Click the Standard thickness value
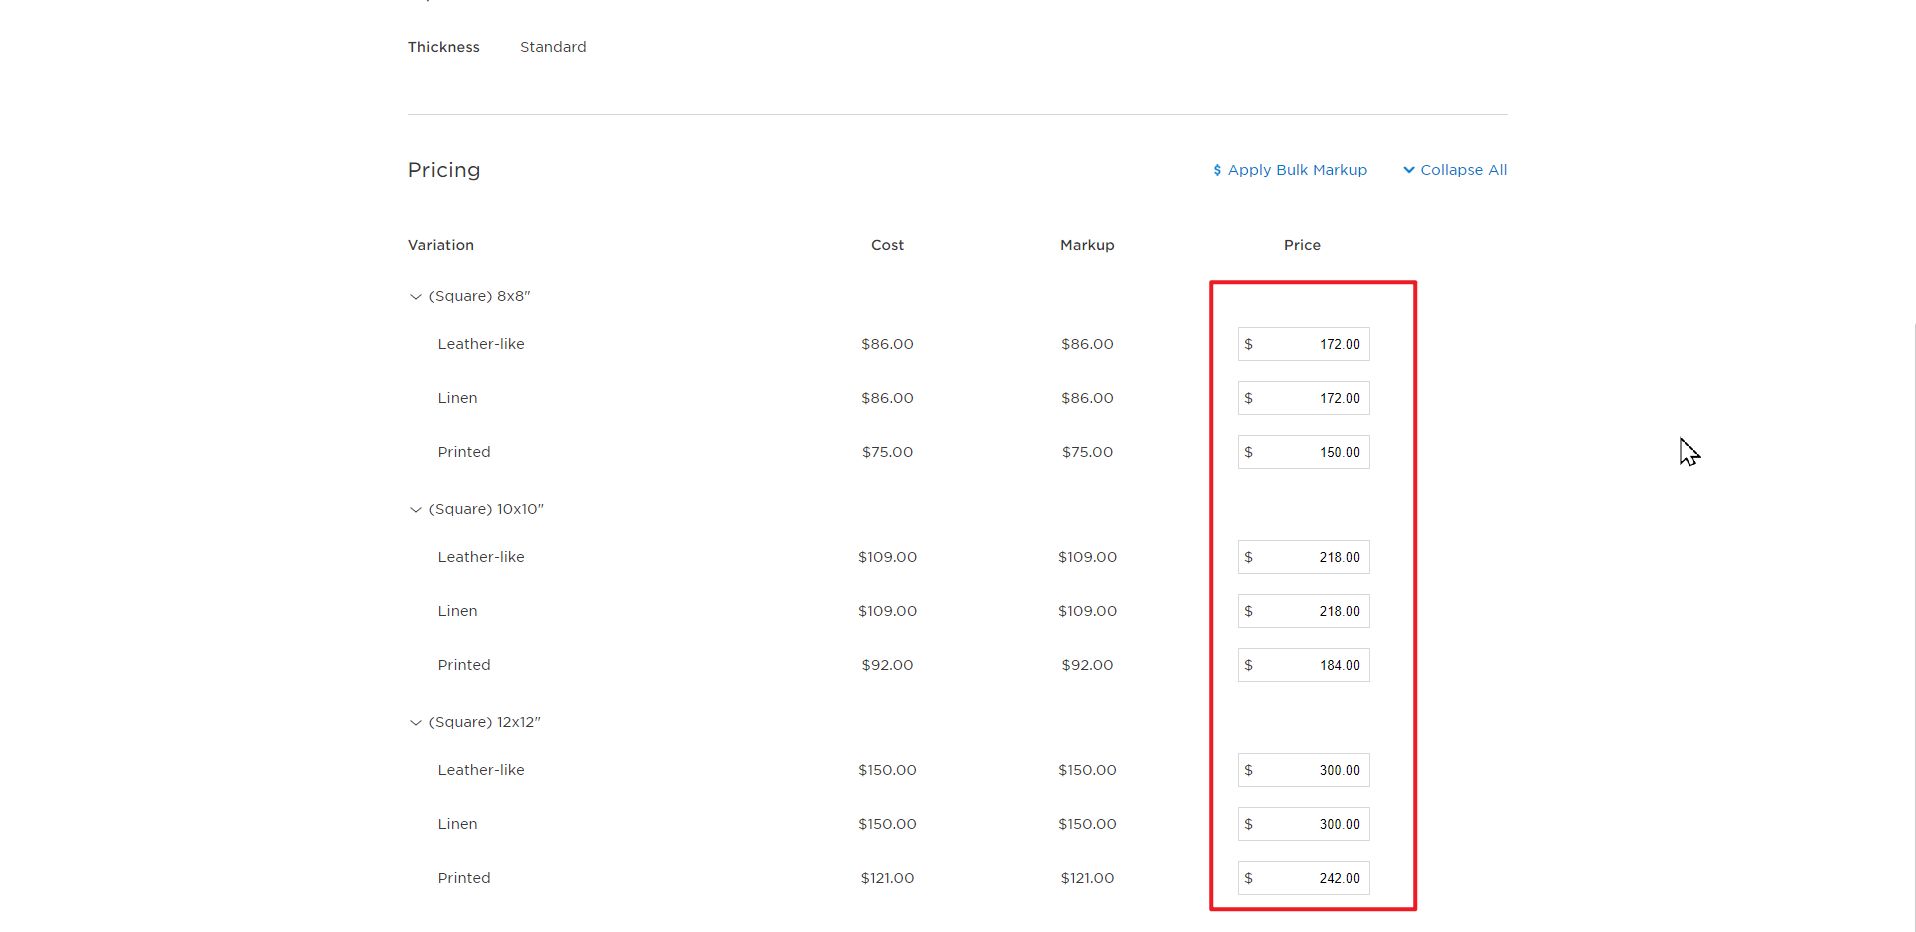Viewport: 1916px width, 932px height. pyautogui.click(x=553, y=47)
